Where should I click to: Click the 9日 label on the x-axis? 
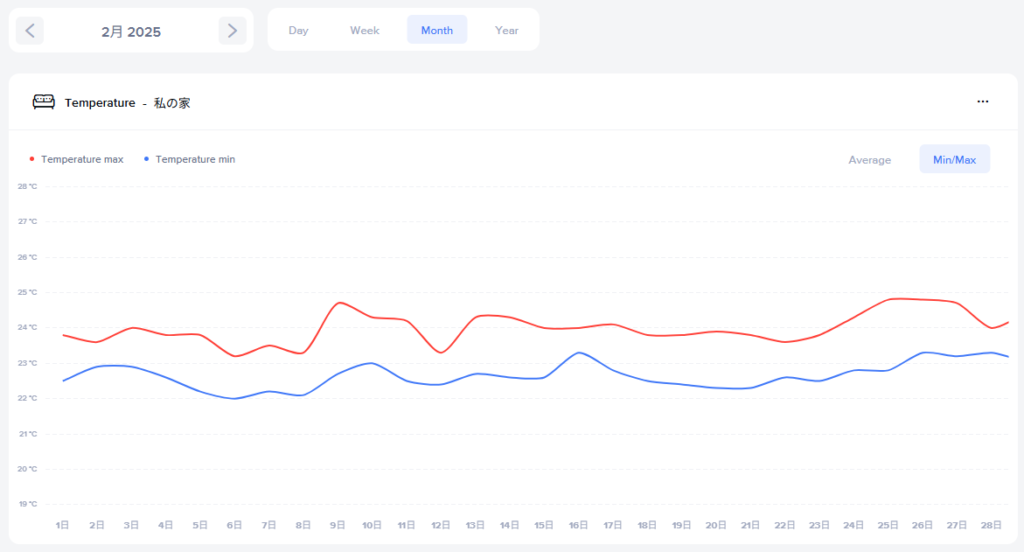pyautogui.click(x=337, y=525)
